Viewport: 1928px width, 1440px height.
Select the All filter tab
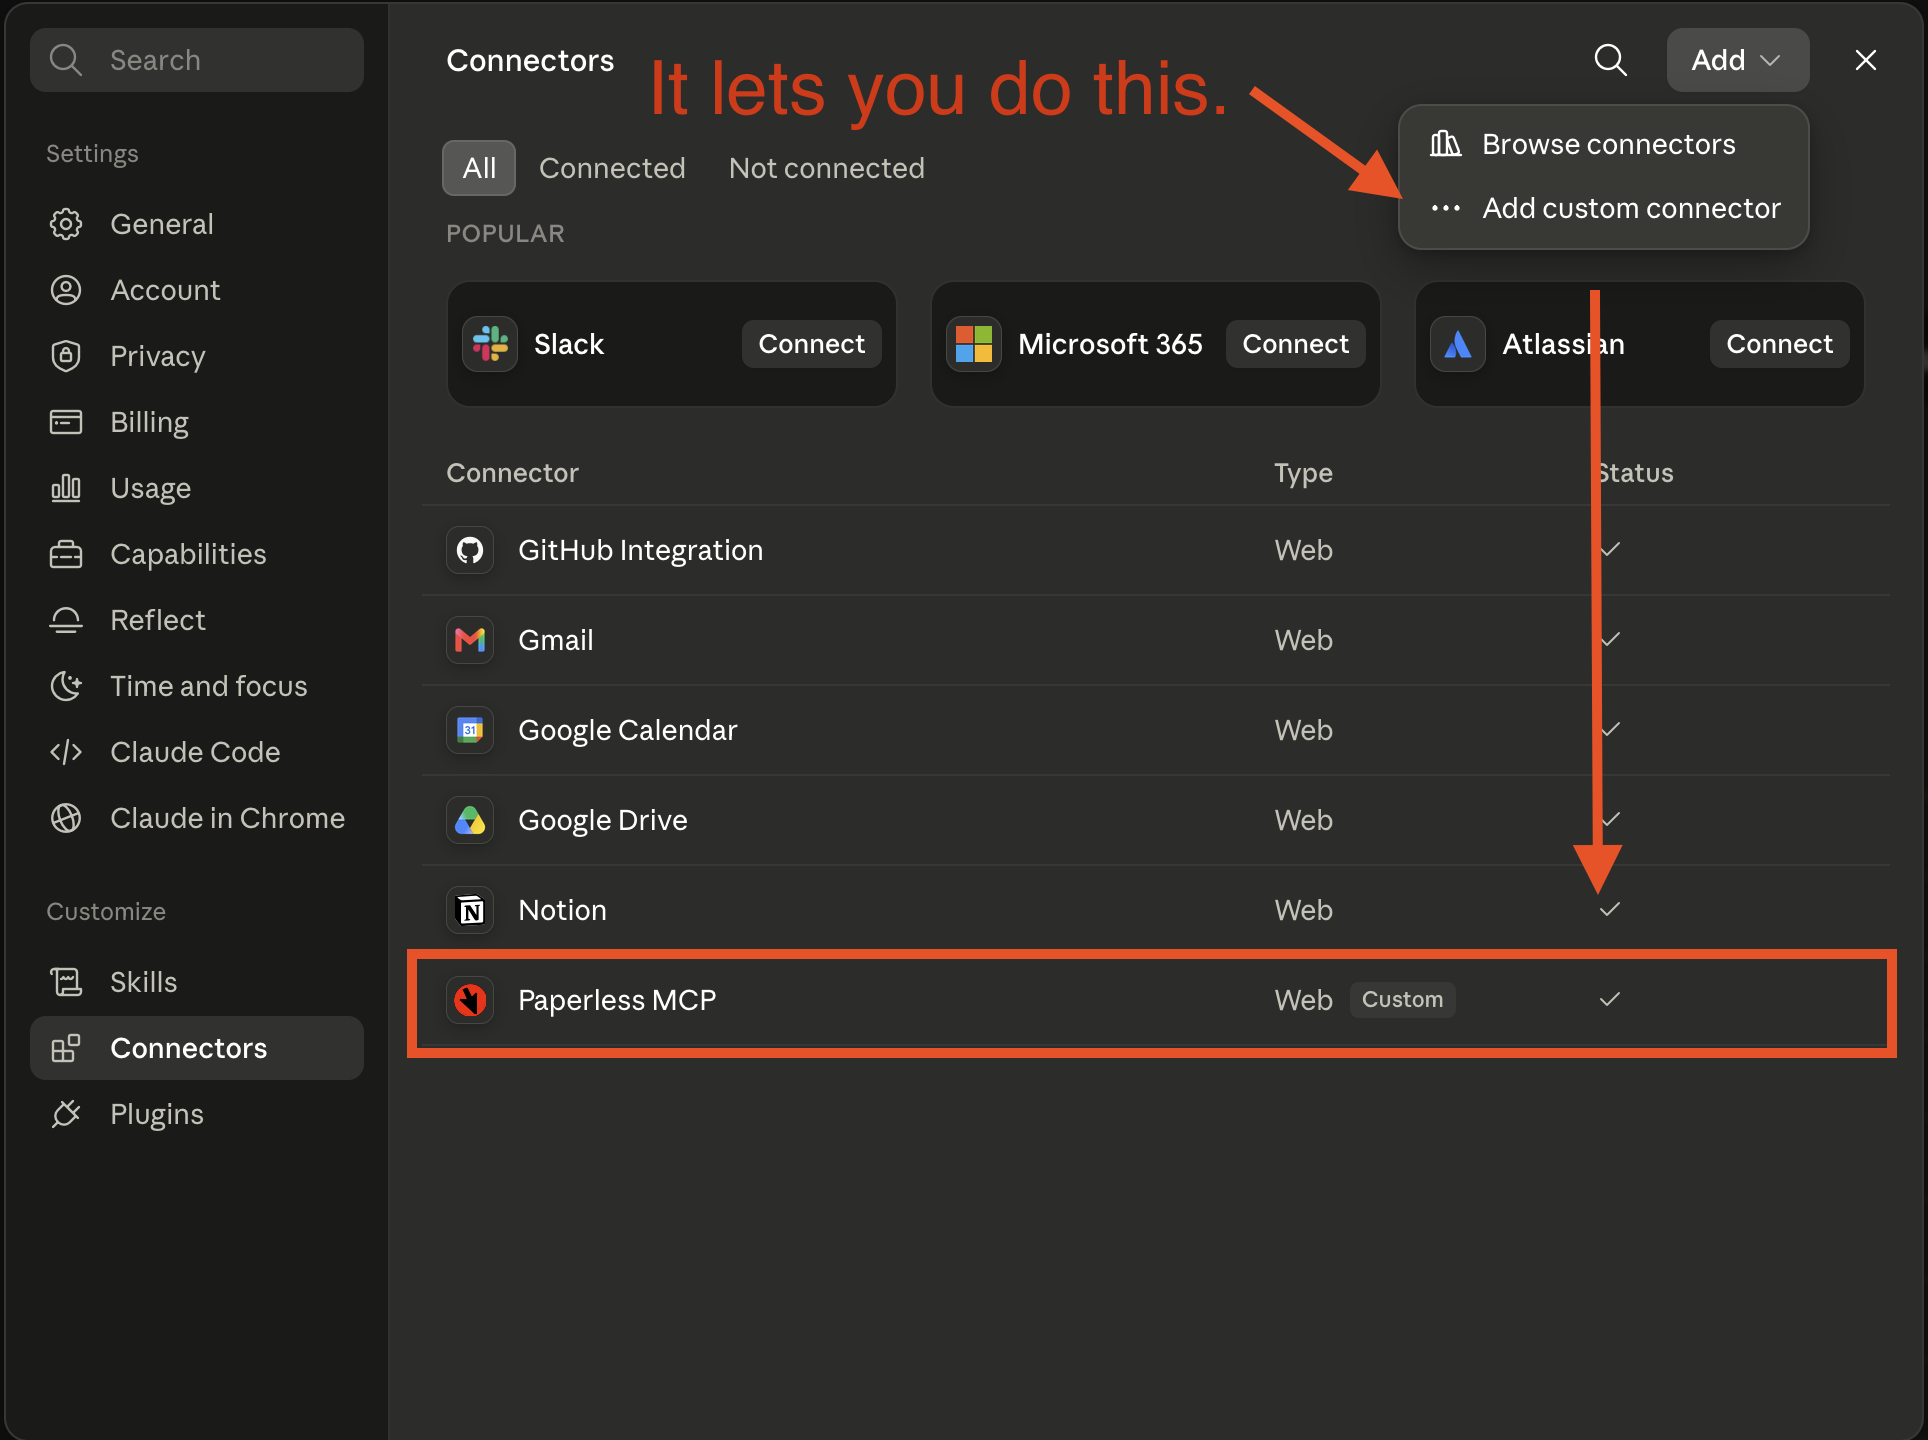[x=479, y=168]
